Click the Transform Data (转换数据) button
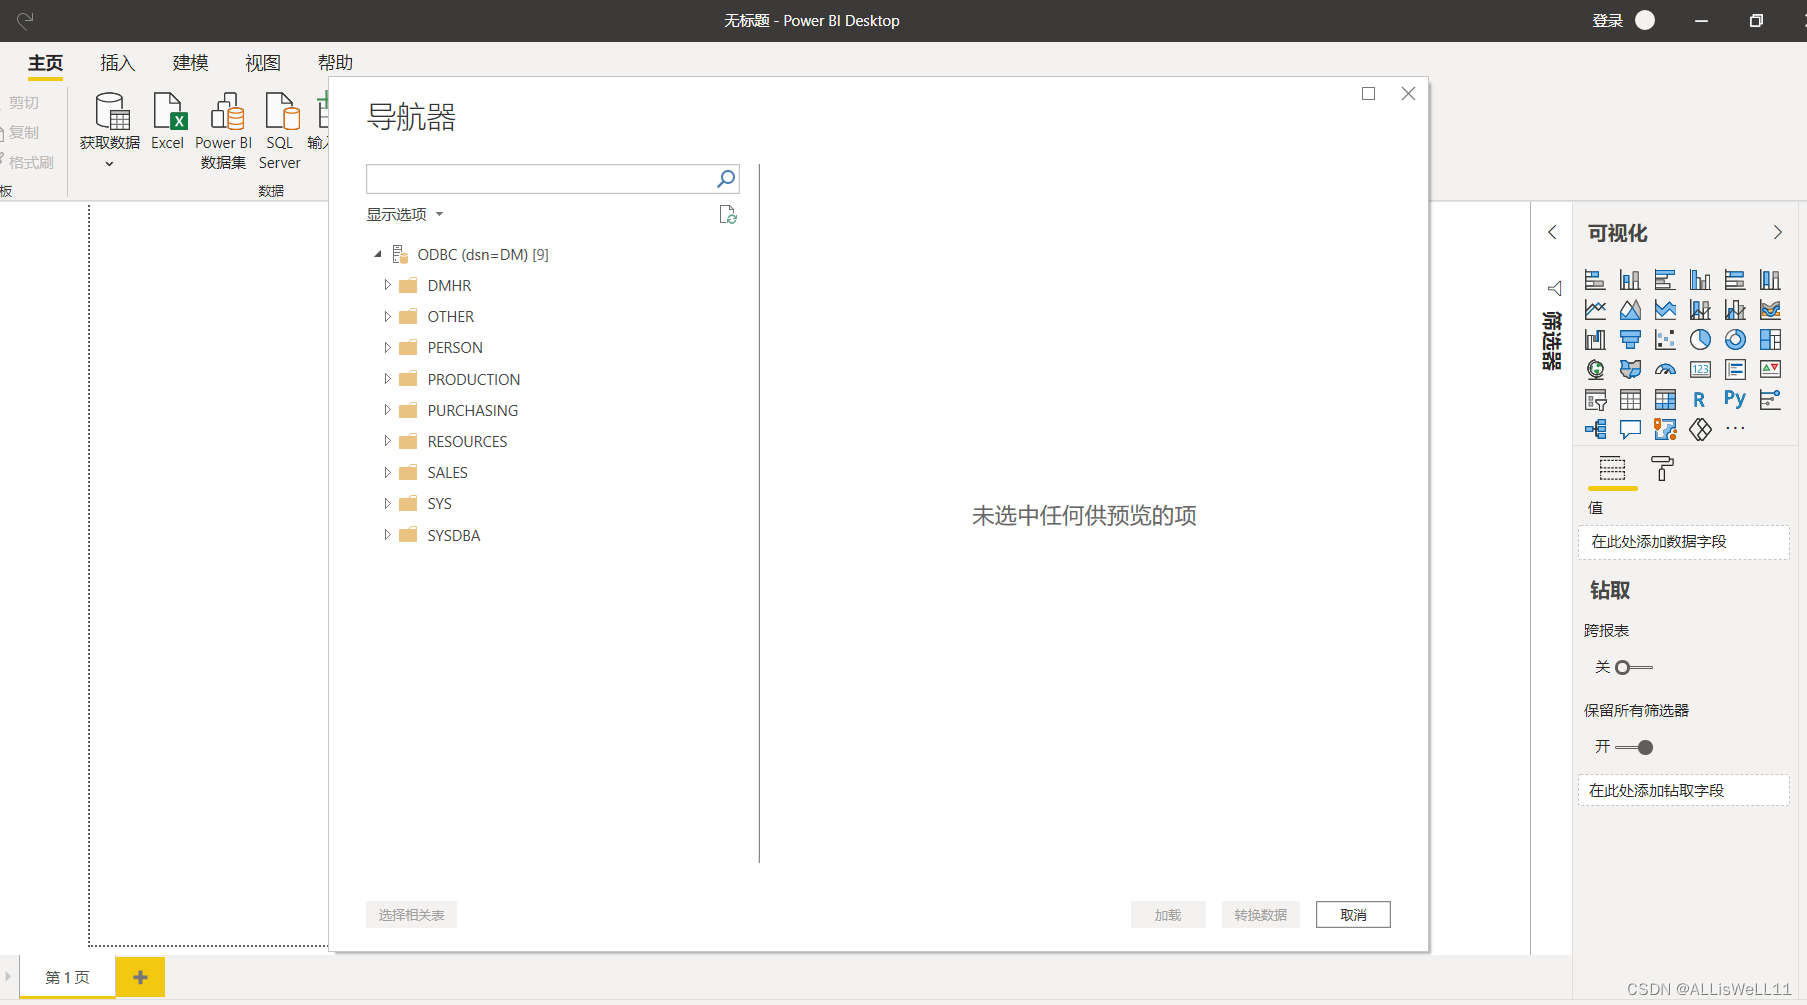The height and width of the screenshot is (1005, 1807). [1261, 915]
